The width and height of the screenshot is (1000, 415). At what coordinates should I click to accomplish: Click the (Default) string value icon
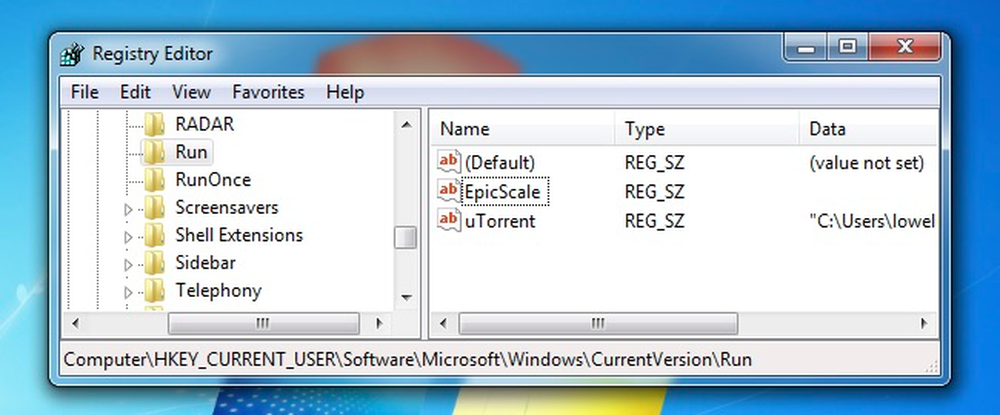click(449, 162)
